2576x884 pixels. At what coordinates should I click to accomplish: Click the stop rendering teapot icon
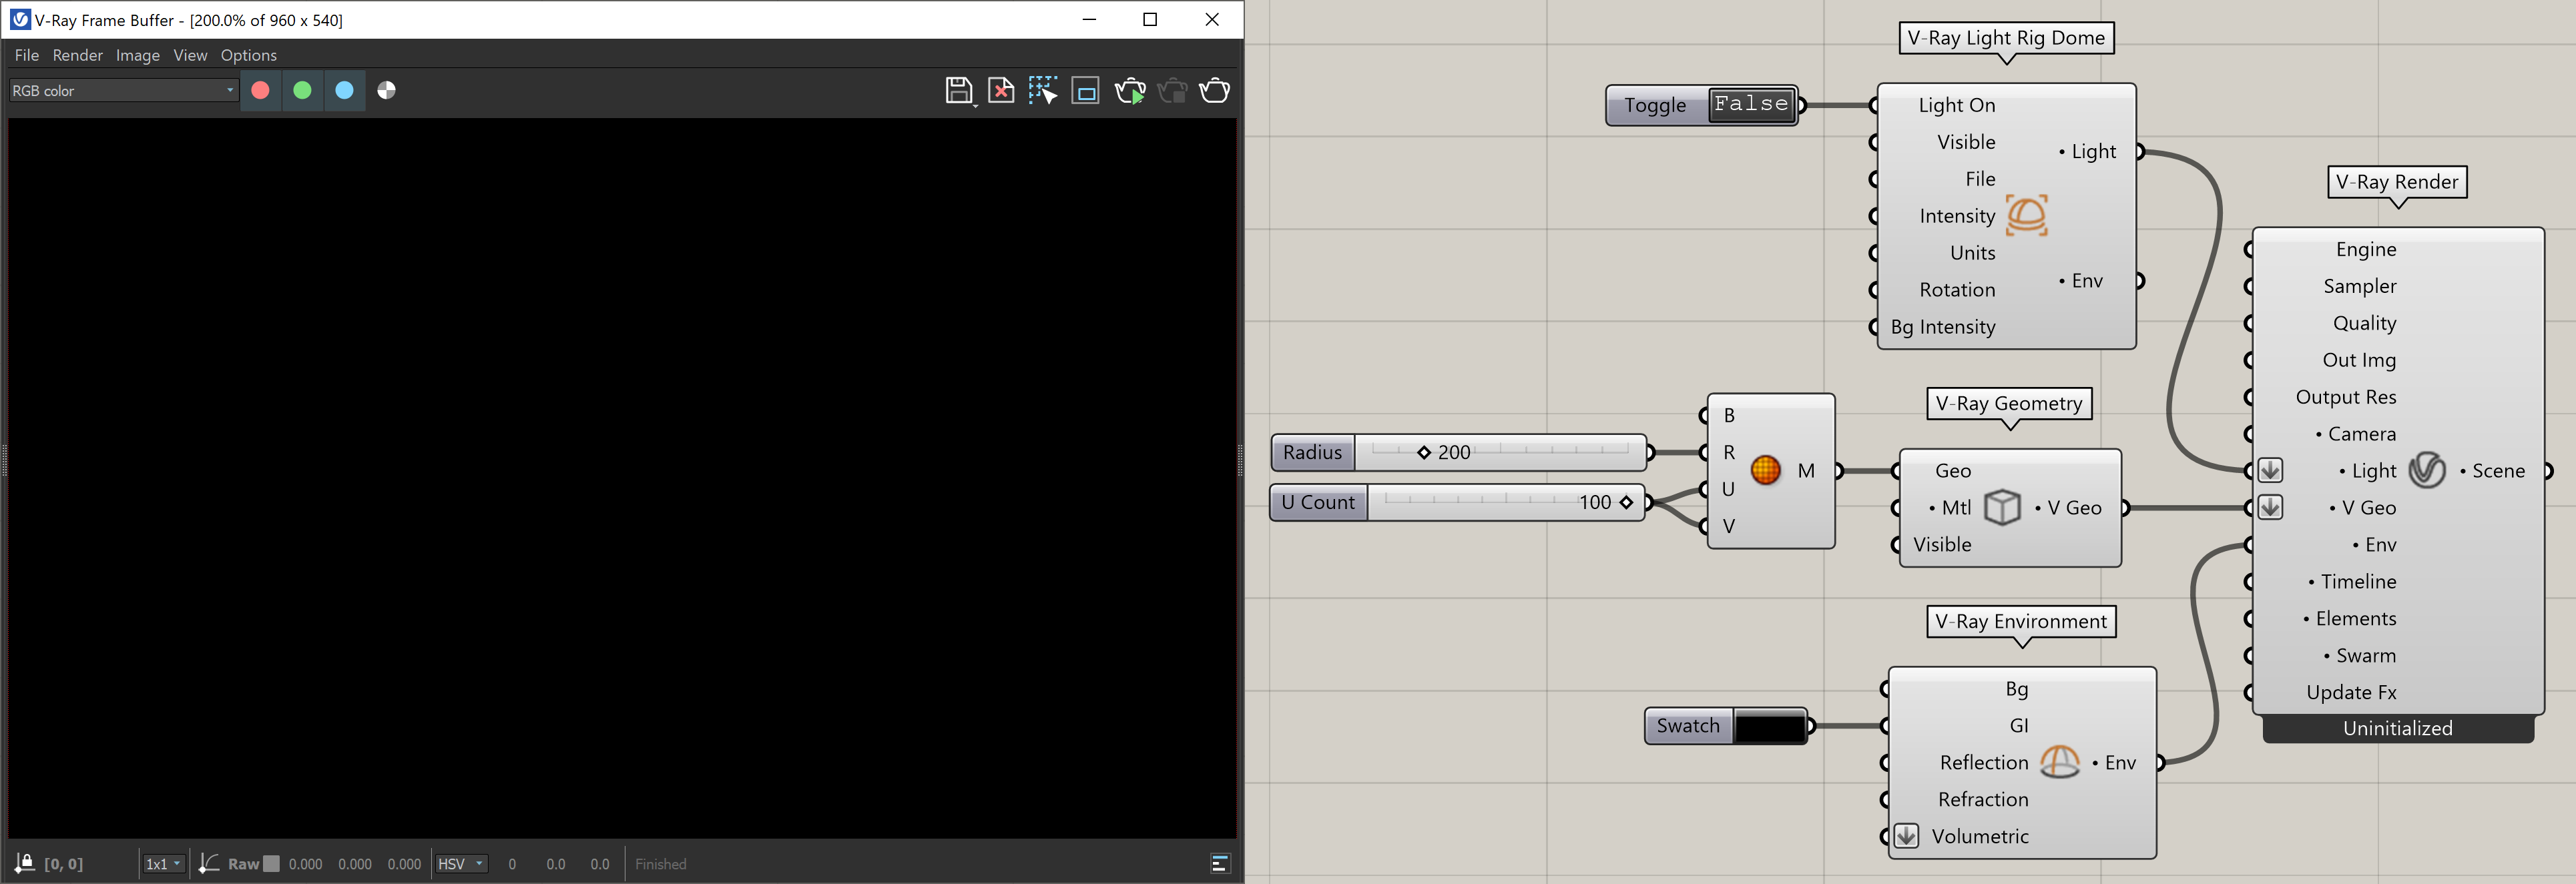click(x=1172, y=91)
